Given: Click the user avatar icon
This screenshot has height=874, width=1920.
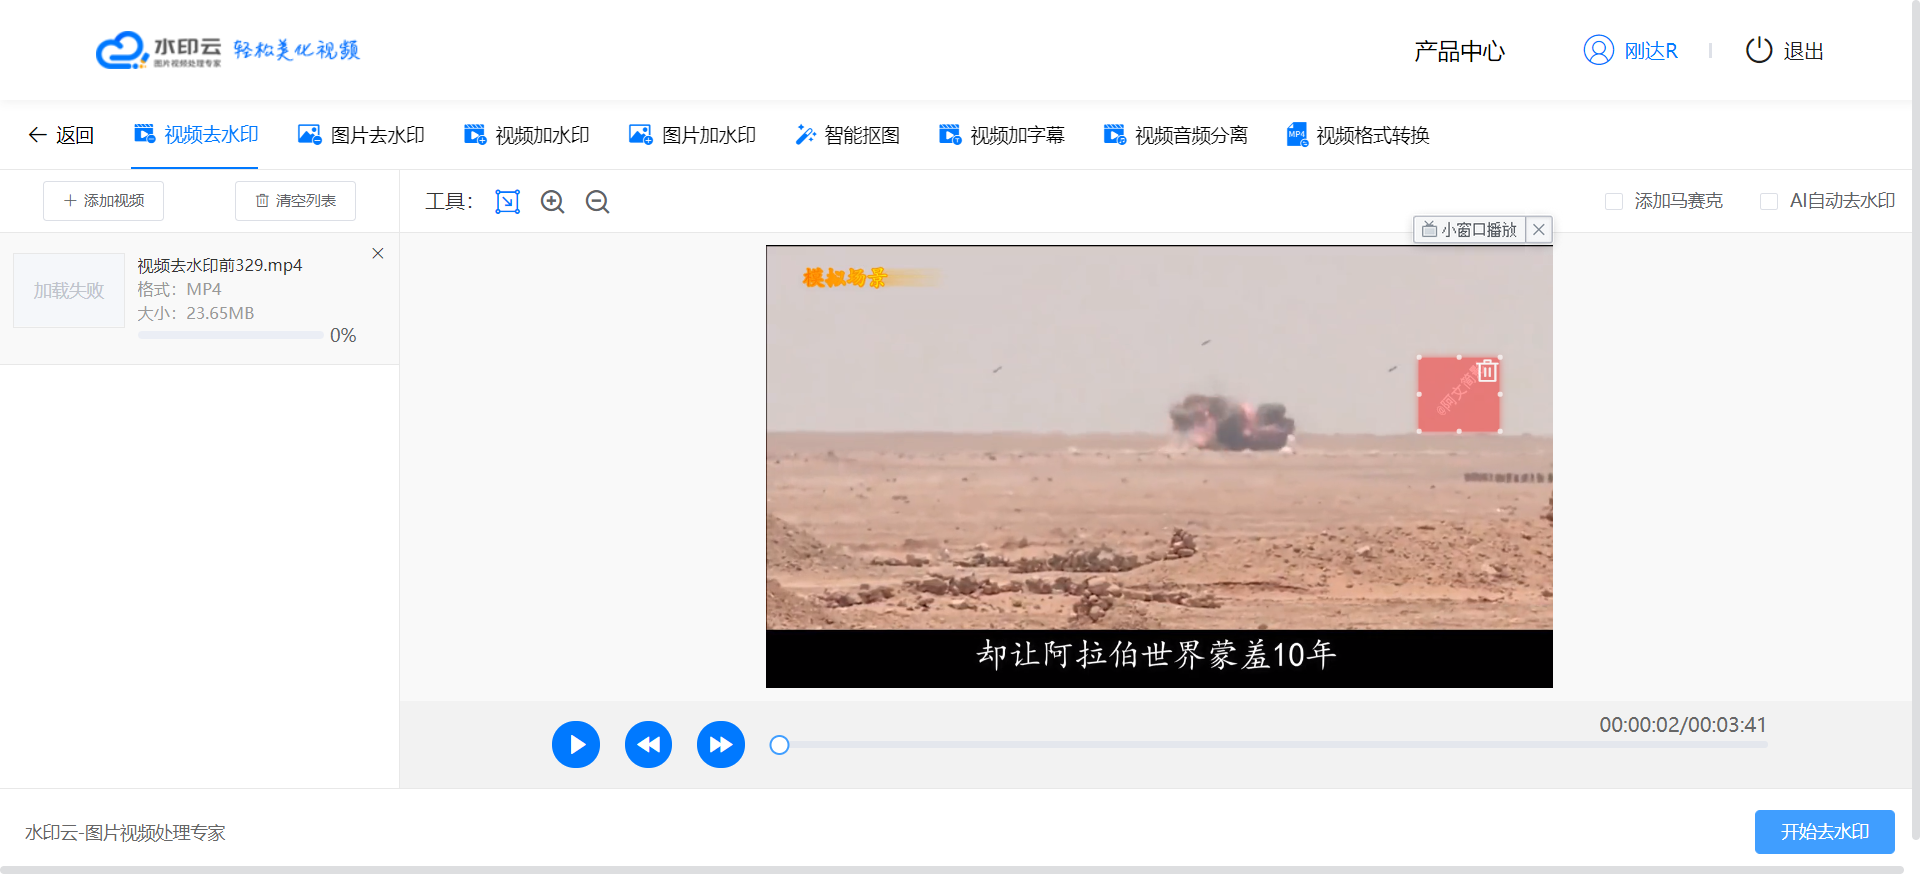Looking at the screenshot, I should coord(1598,50).
